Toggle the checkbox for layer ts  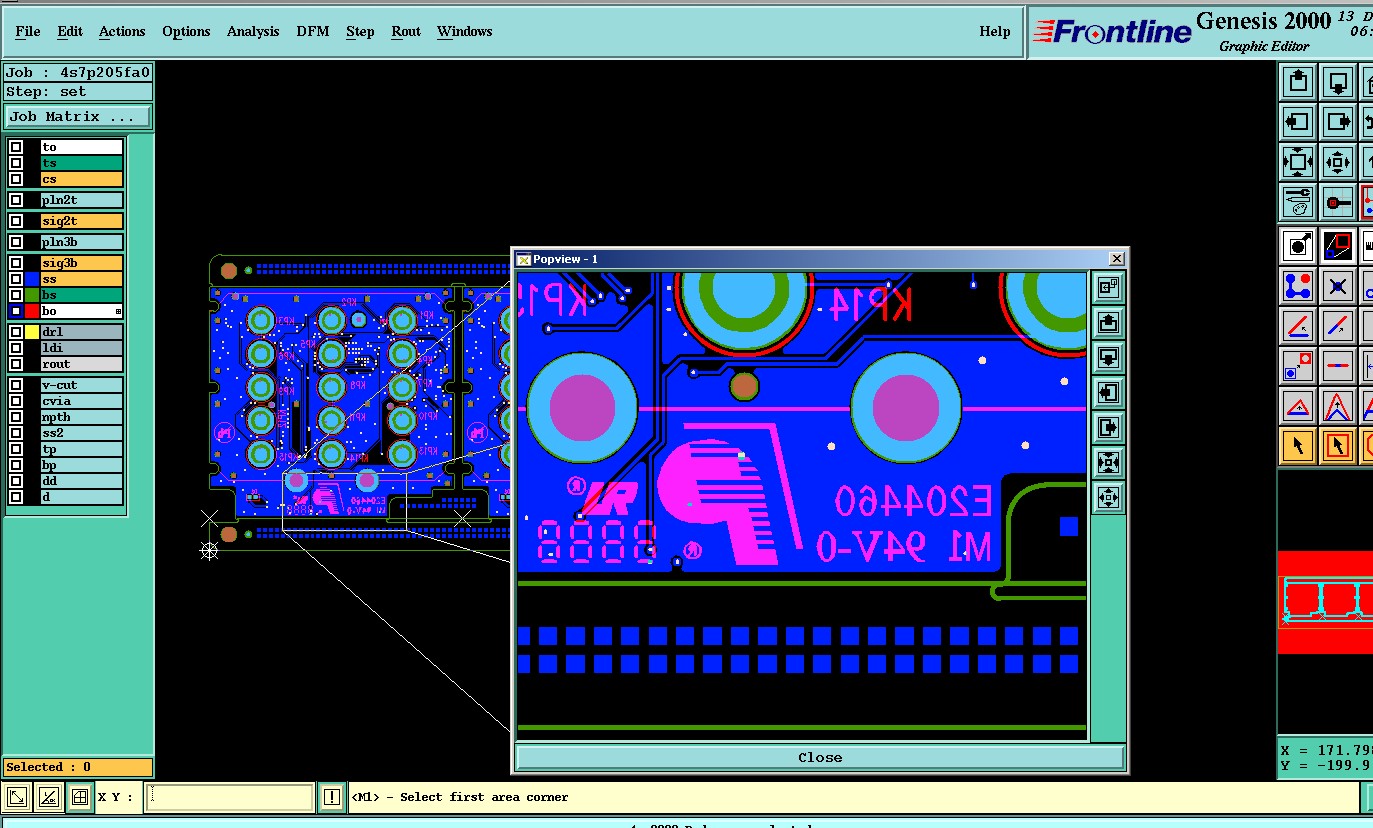coord(16,163)
